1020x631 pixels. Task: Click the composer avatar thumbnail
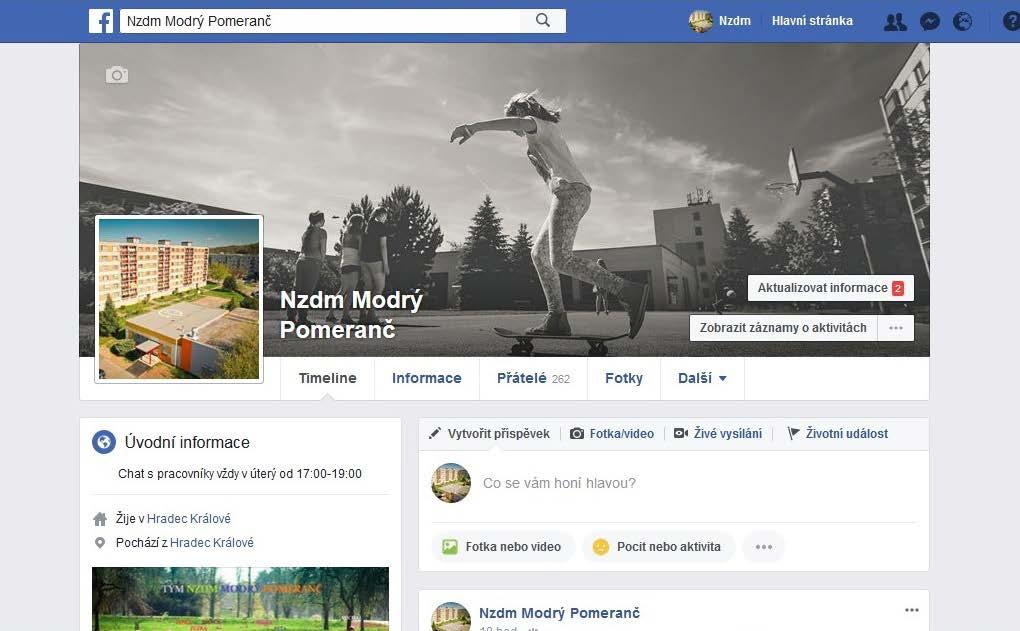tap(451, 483)
